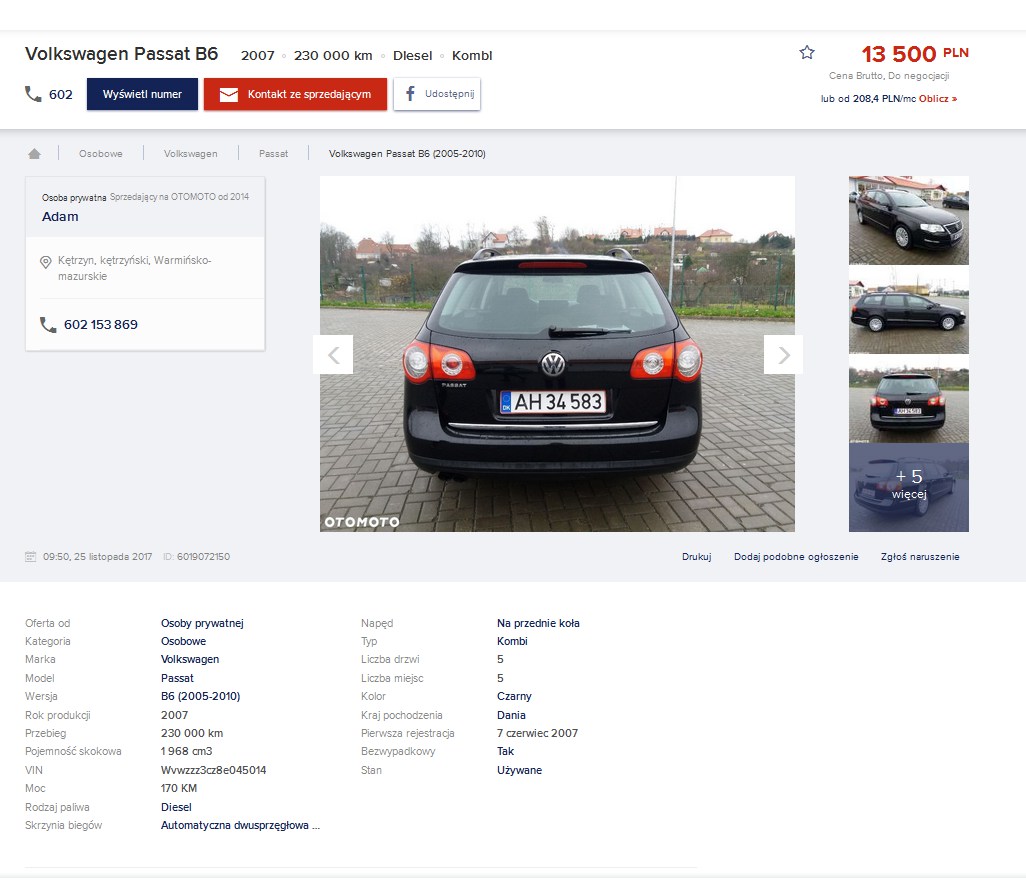This screenshot has height=880, width=1026.
Task: Open Kontakt ze sprzedającym form
Action: (295, 94)
